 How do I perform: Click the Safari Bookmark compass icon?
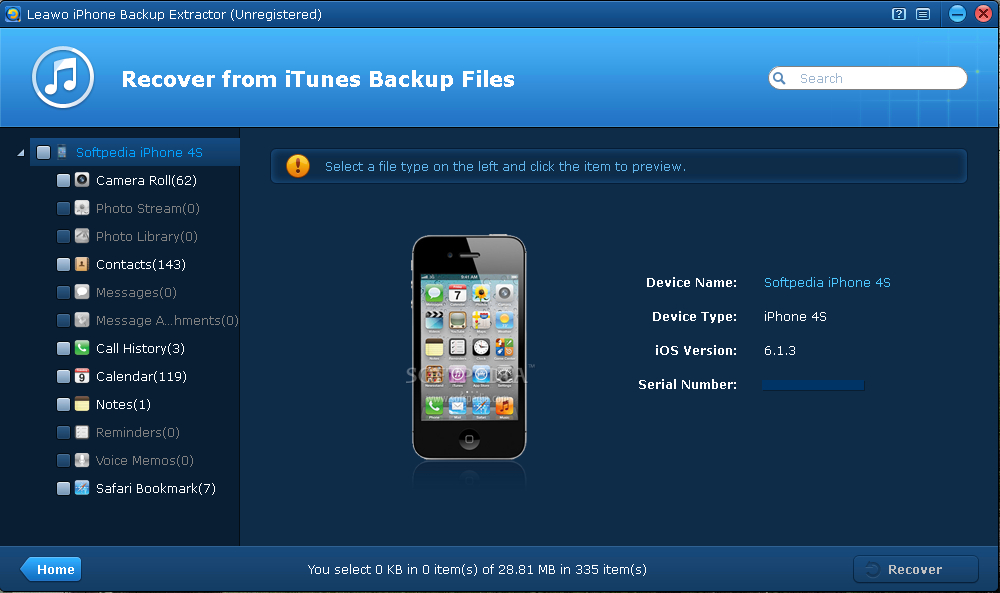(x=82, y=488)
